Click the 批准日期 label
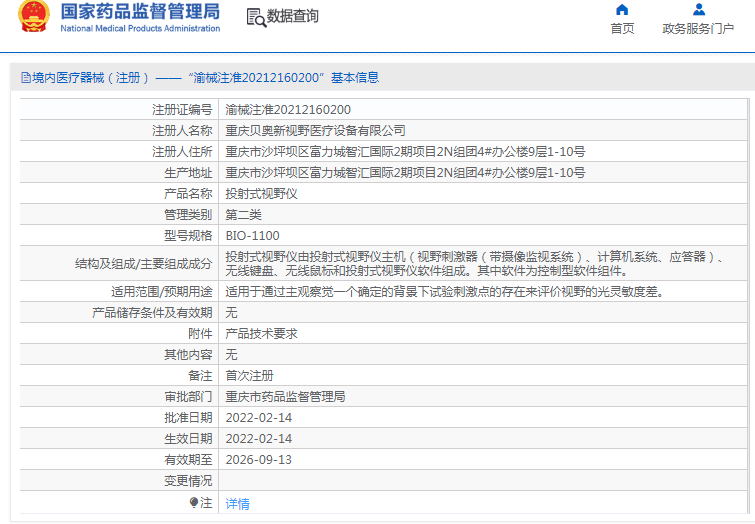This screenshot has height=524, width=755. (x=188, y=418)
